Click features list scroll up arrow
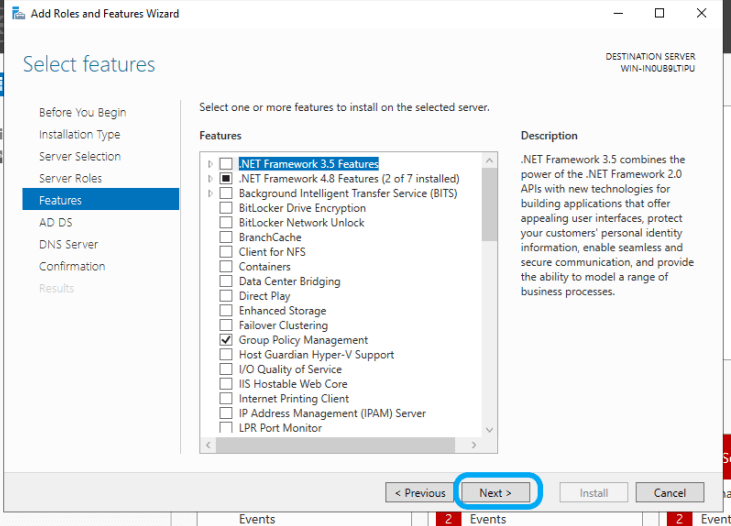731x526 pixels. [x=490, y=160]
